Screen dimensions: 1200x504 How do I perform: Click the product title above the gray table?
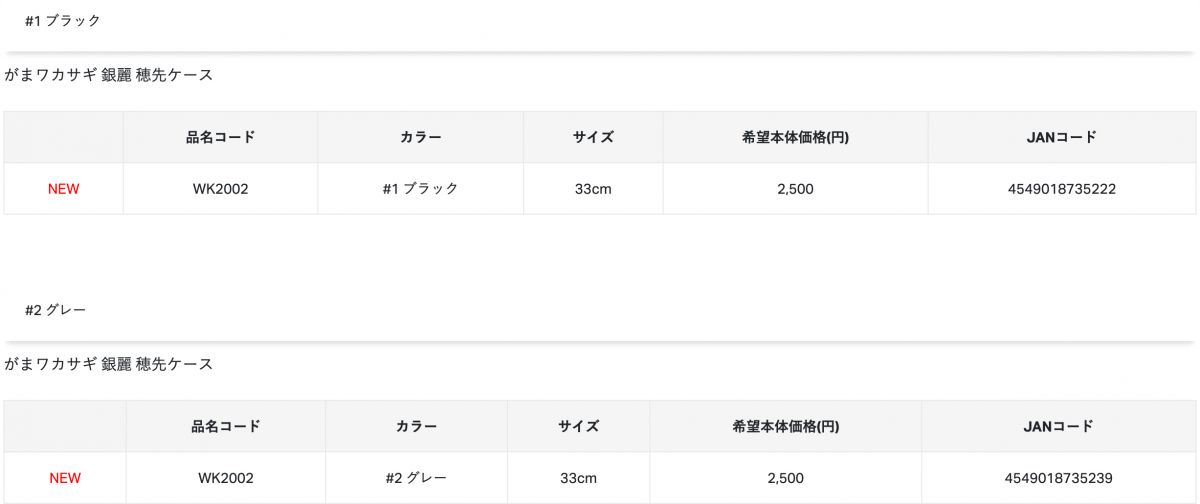point(109,364)
